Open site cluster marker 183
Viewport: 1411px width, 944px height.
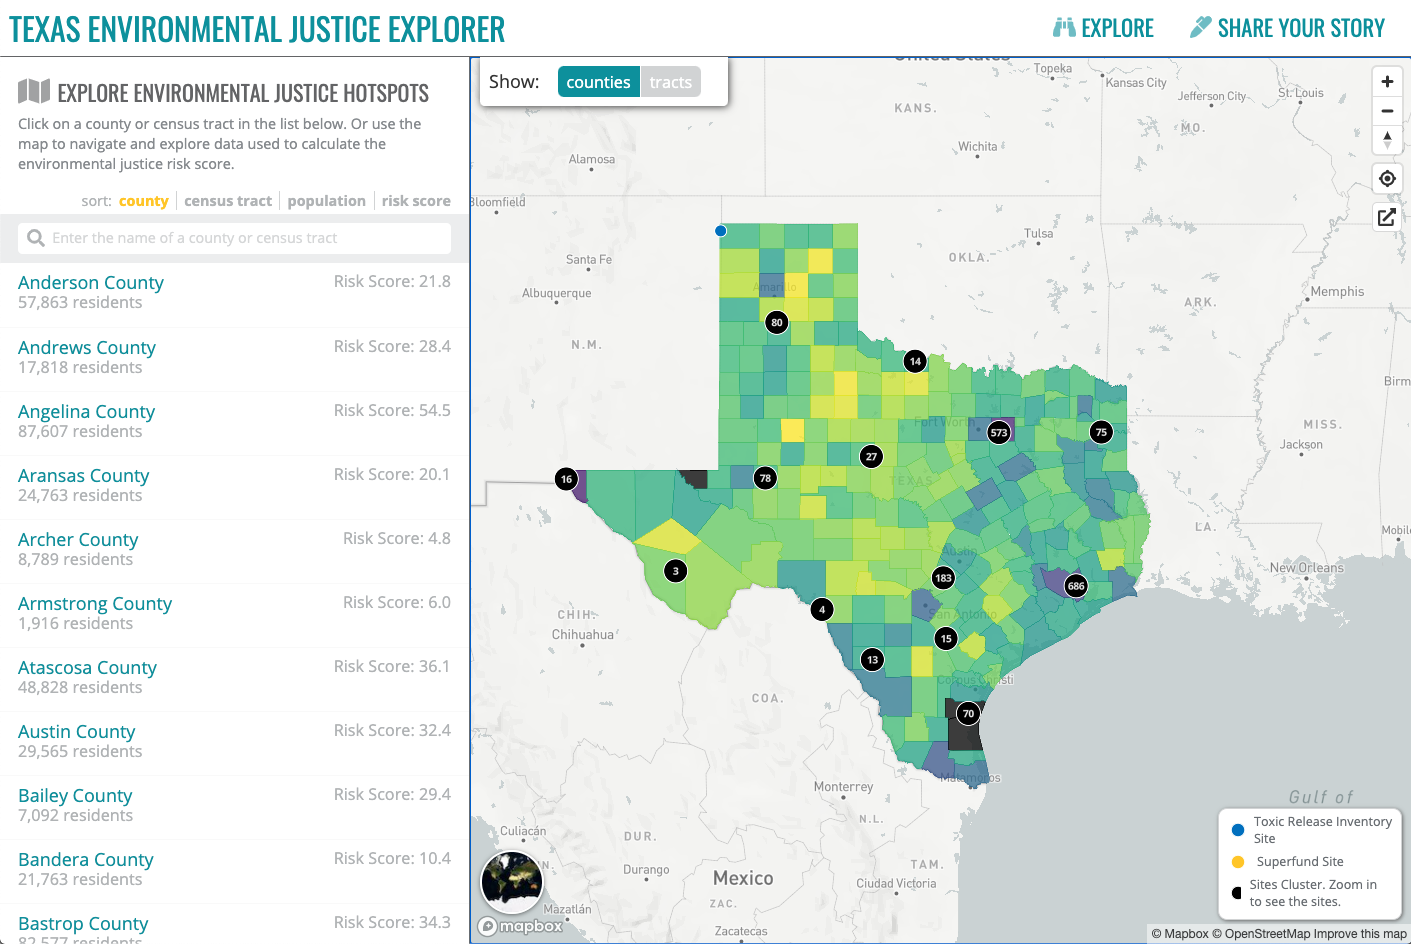943,578
